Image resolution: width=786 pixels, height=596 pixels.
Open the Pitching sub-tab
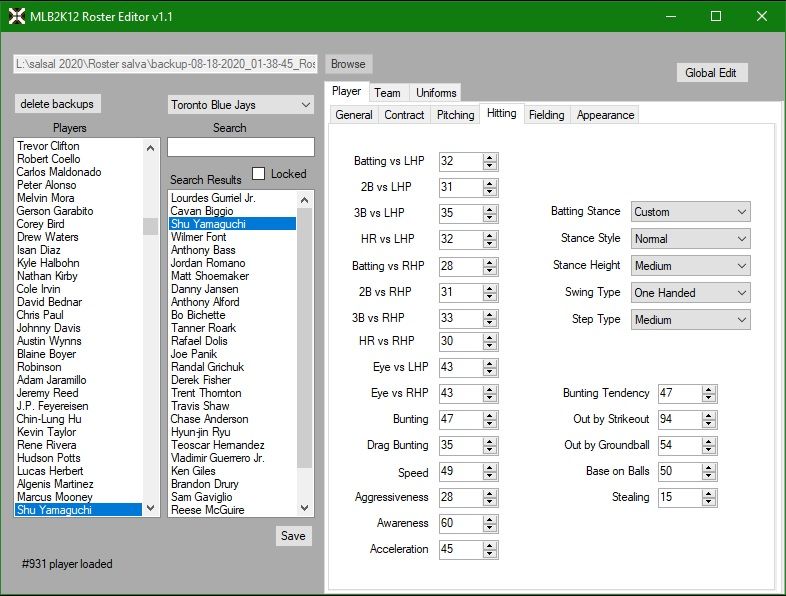(x=455, y=115)
